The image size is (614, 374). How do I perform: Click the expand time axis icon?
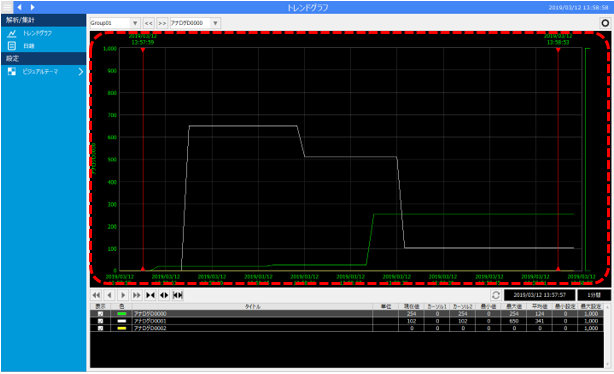coord(164,295)
